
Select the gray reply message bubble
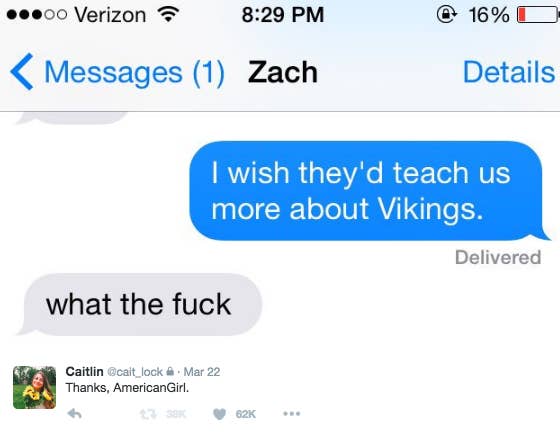[x=140, y=305]
